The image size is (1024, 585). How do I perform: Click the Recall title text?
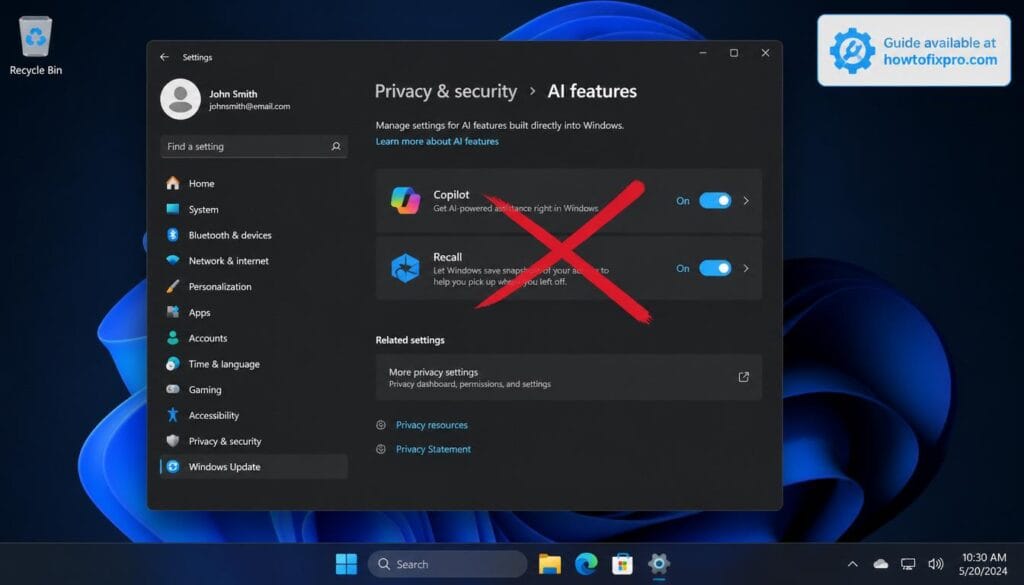(447, 257)
